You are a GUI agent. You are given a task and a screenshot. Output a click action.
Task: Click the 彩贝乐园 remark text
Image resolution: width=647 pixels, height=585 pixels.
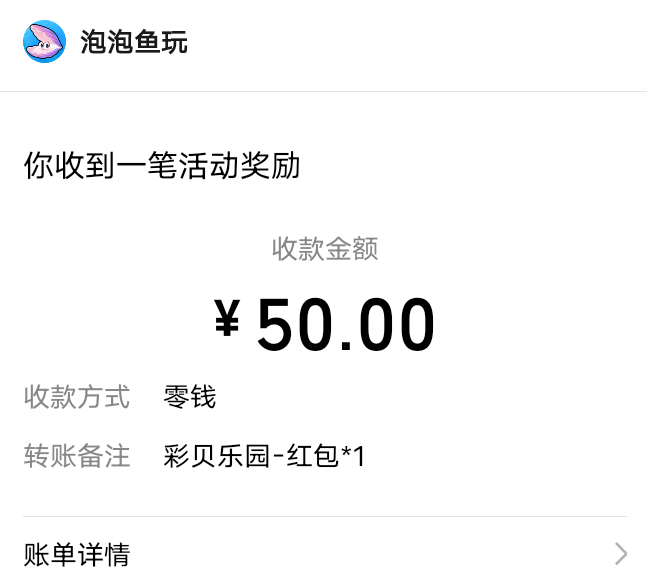click(x=217, y=456)
